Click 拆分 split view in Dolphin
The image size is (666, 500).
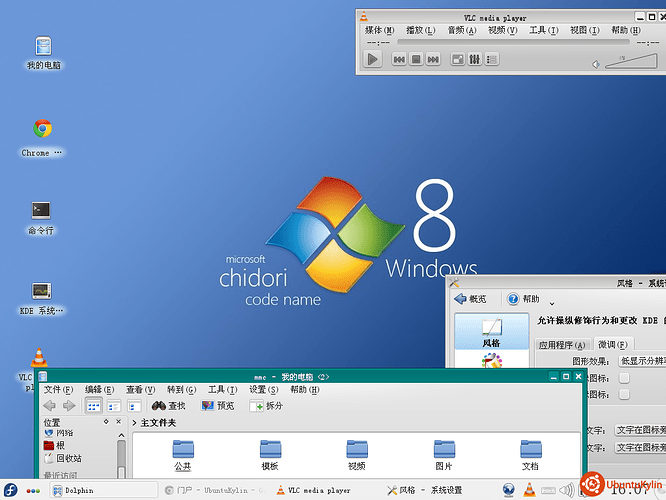tap(266, 406)
